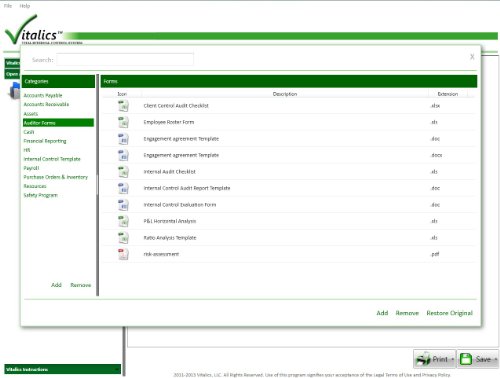Select the Resources category
Screen dimensions: 500x378
coord(35,186)
